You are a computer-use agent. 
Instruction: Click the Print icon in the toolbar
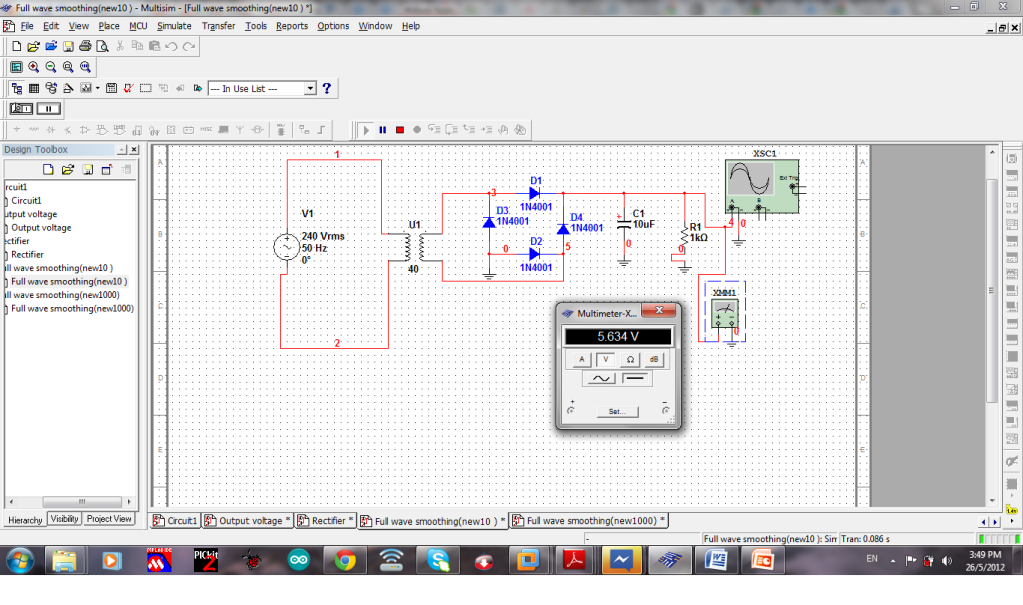85,46
